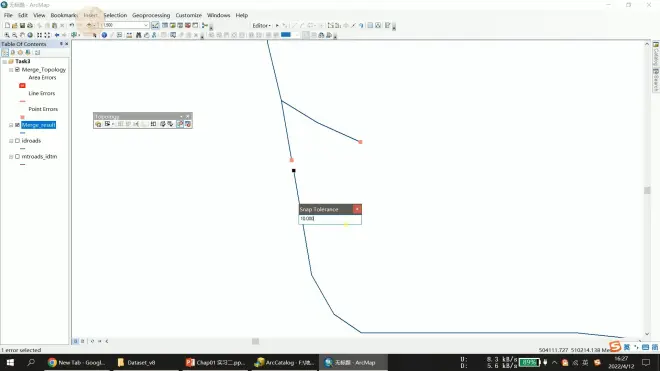Undo the last action
Viewport: 660px width, 371px height.
click(x=72, y=26)
